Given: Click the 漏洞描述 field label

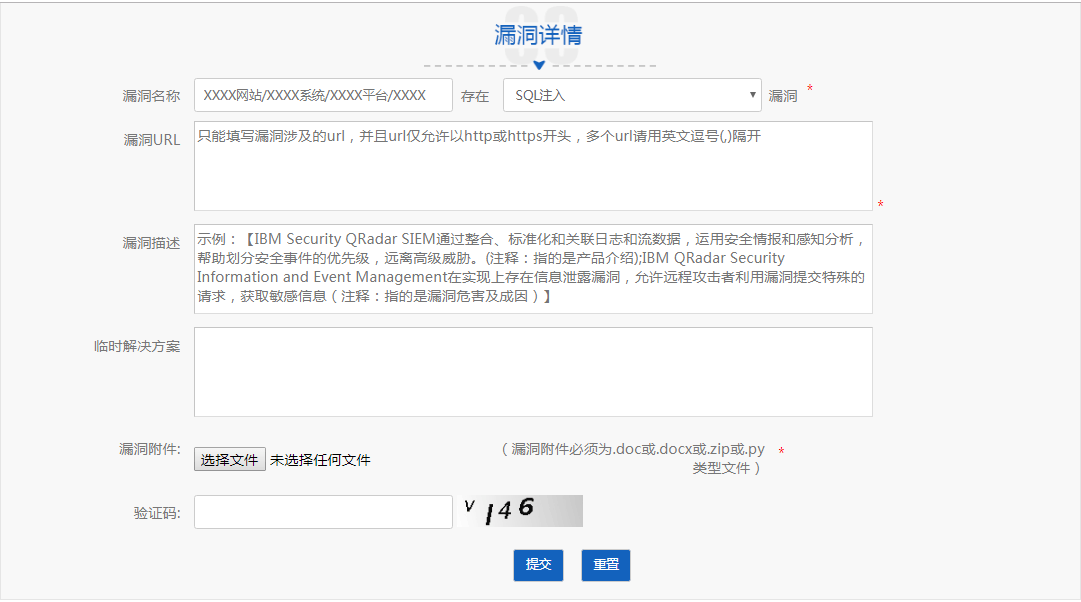Looking at the screenshot, I should click(x=151, y=243).
